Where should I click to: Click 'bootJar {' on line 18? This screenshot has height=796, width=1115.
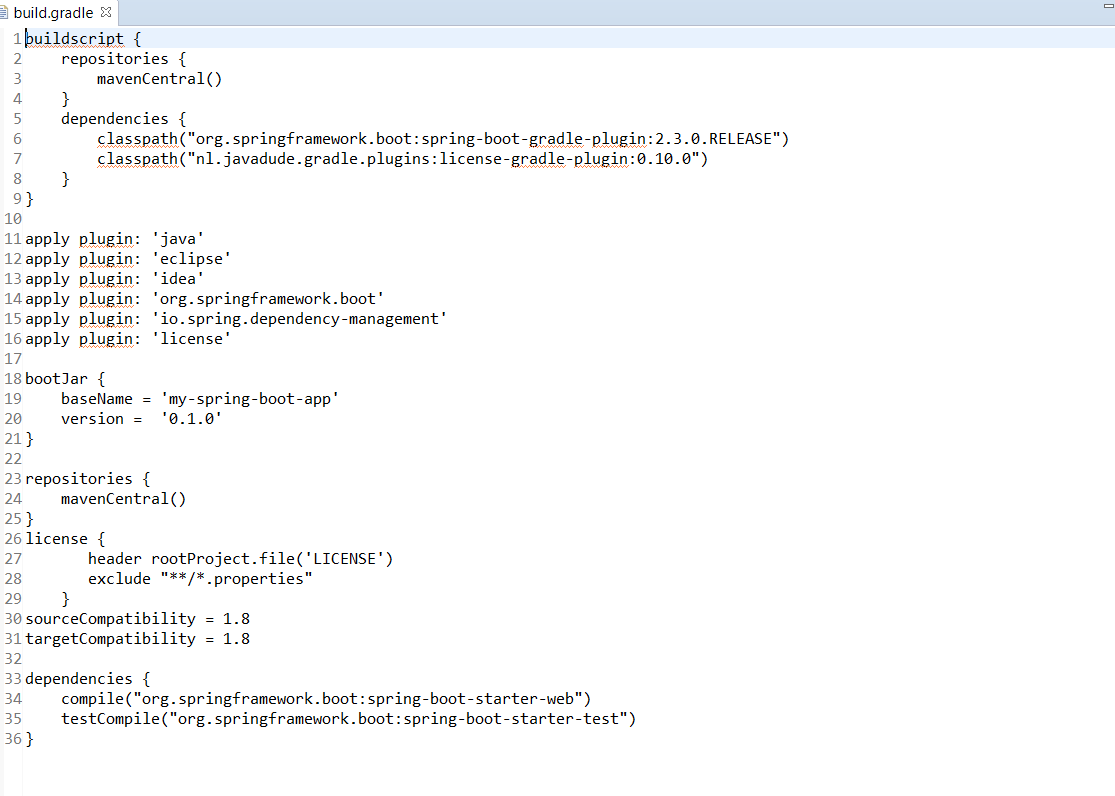pyautogui.click(x=65, y=378)
